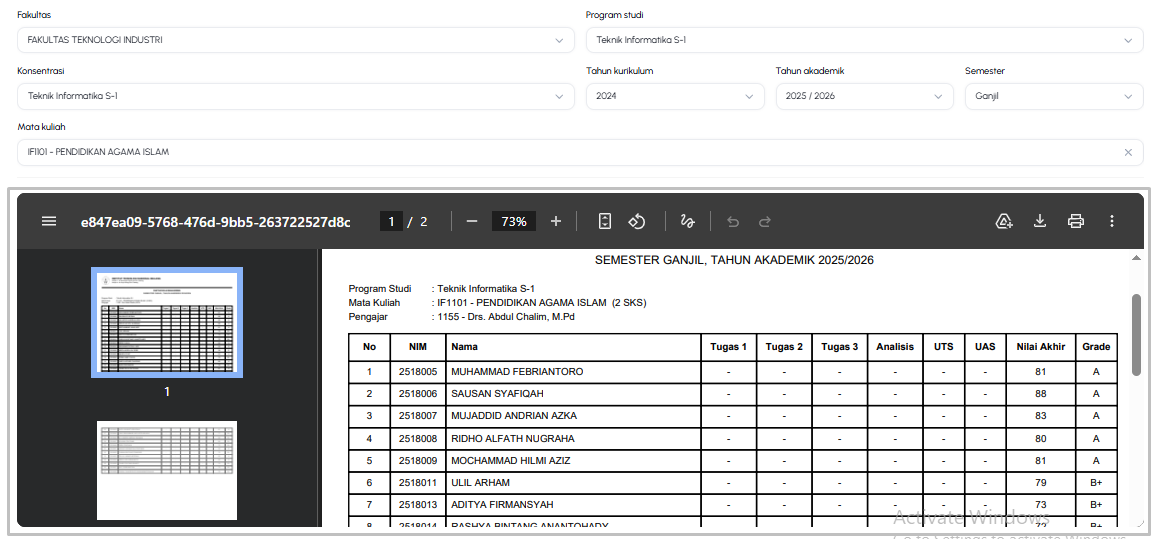Viewport: 1169px width, 539px height.
Task: Click the name RIDHO ALFATH NUGRAHA
Action: [x=513, y=438]
